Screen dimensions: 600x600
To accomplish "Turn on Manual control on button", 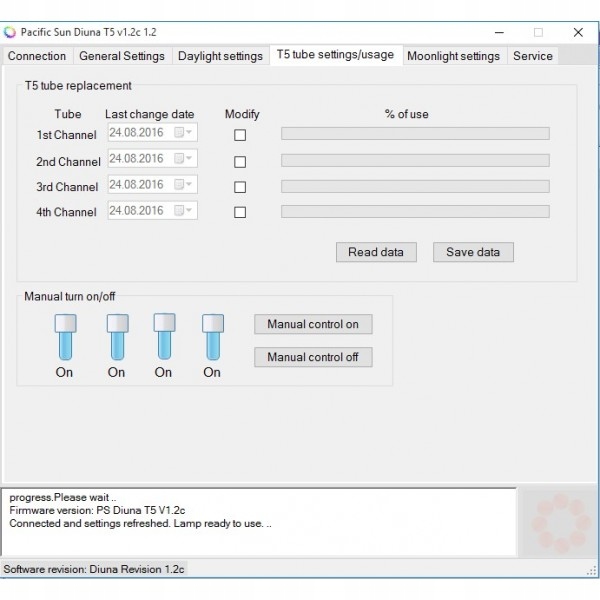I will tap(313, 324).
